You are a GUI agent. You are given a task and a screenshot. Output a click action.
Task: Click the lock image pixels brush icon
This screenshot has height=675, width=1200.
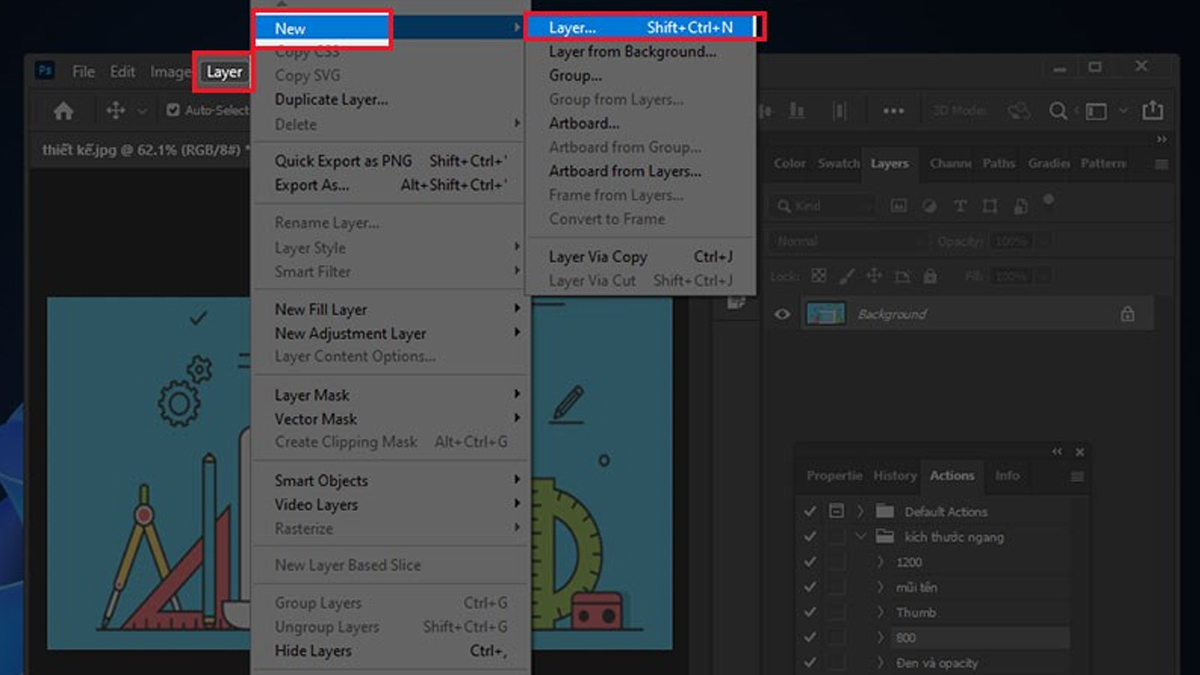(846, 276)
